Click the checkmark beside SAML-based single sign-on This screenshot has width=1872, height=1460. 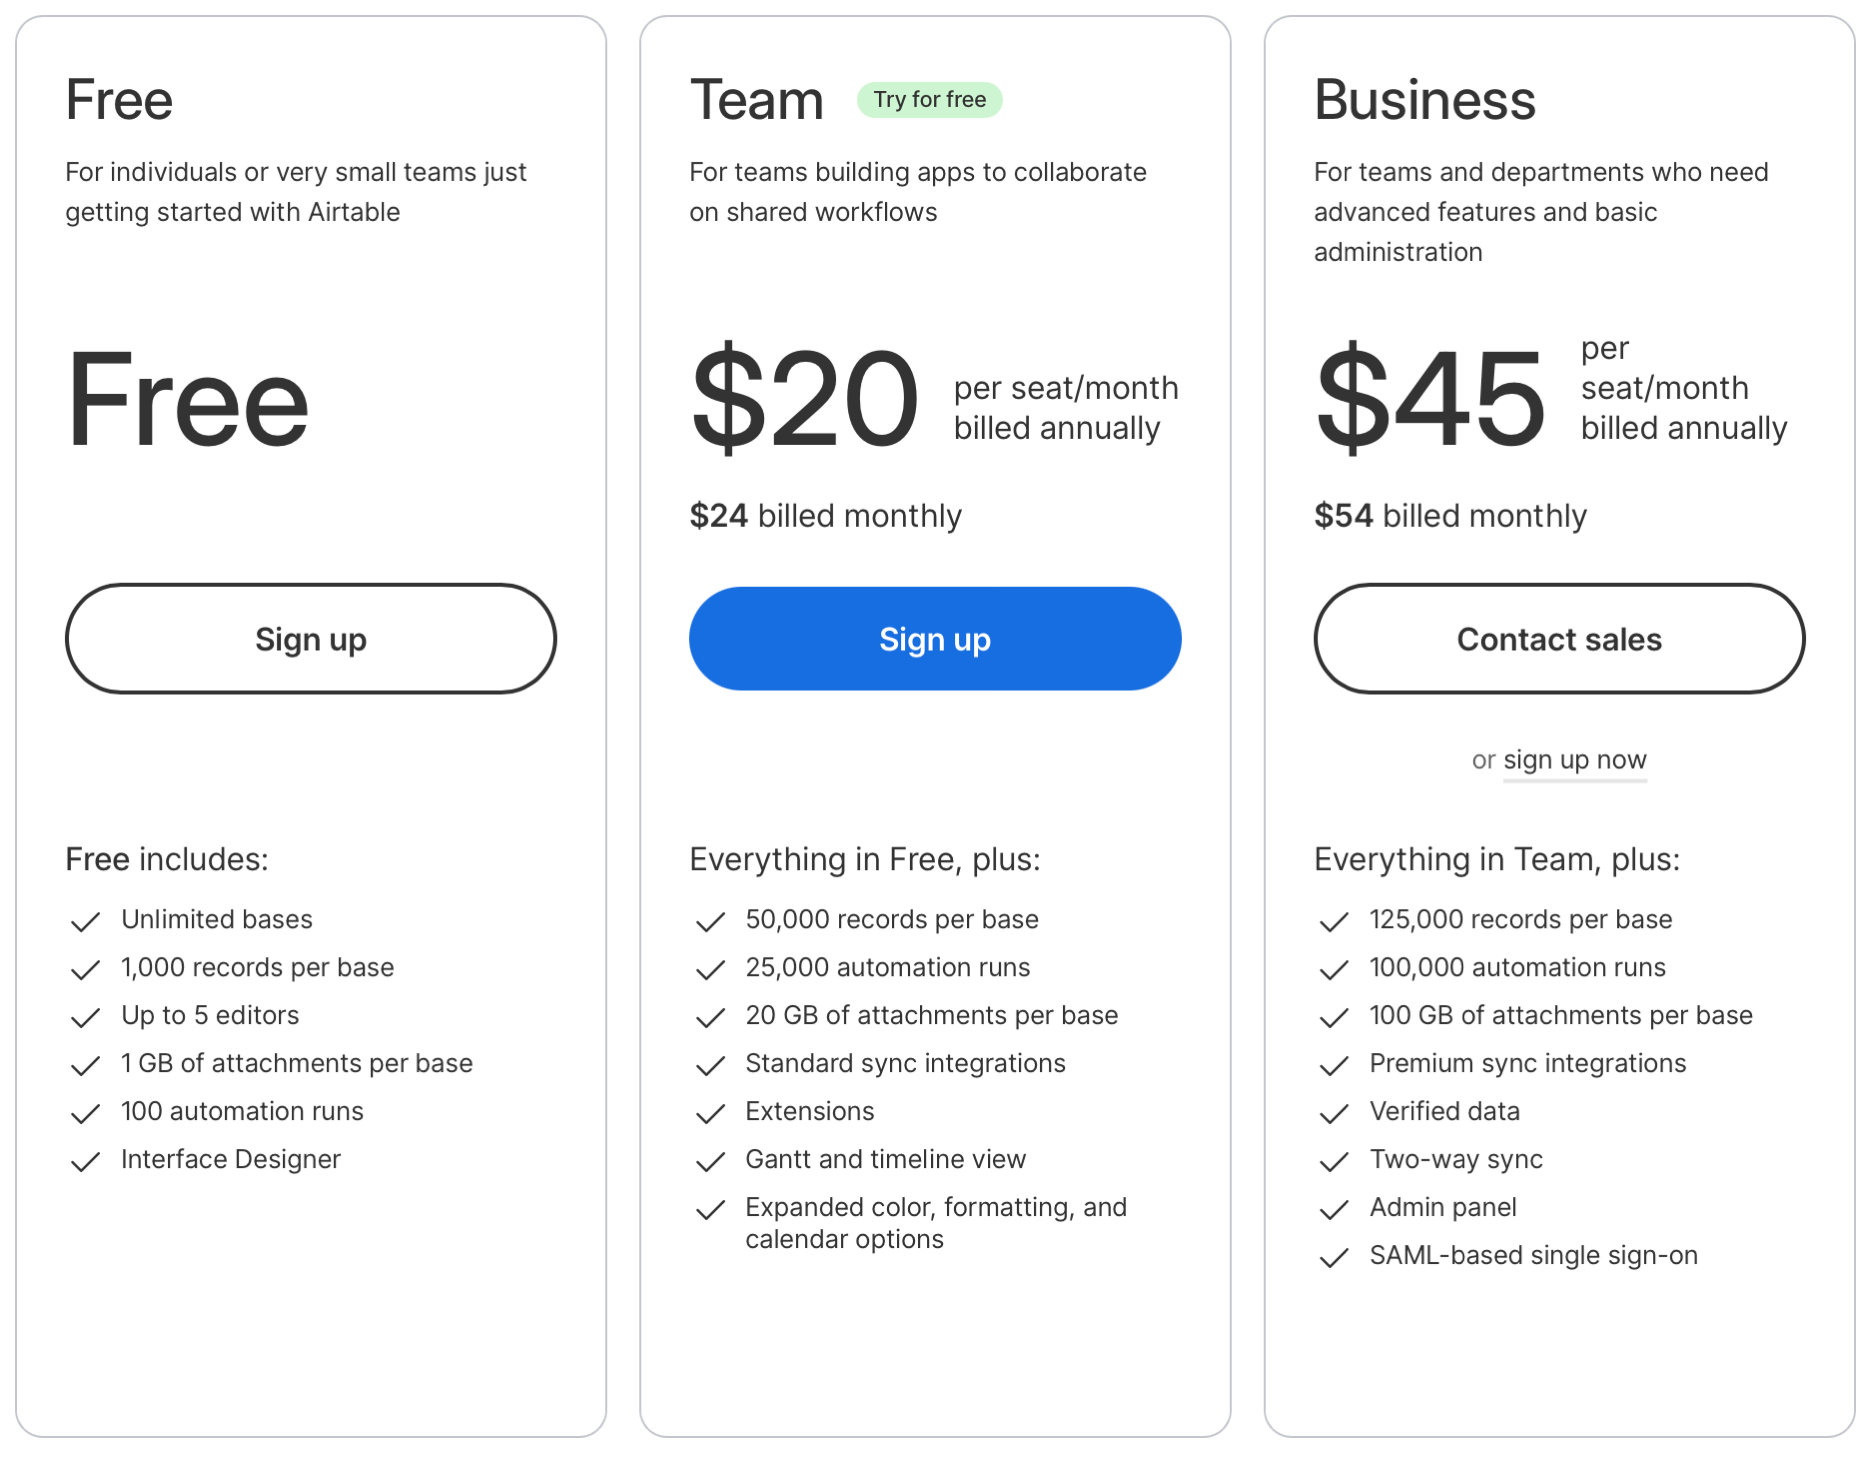[x=1334, y=1257]
